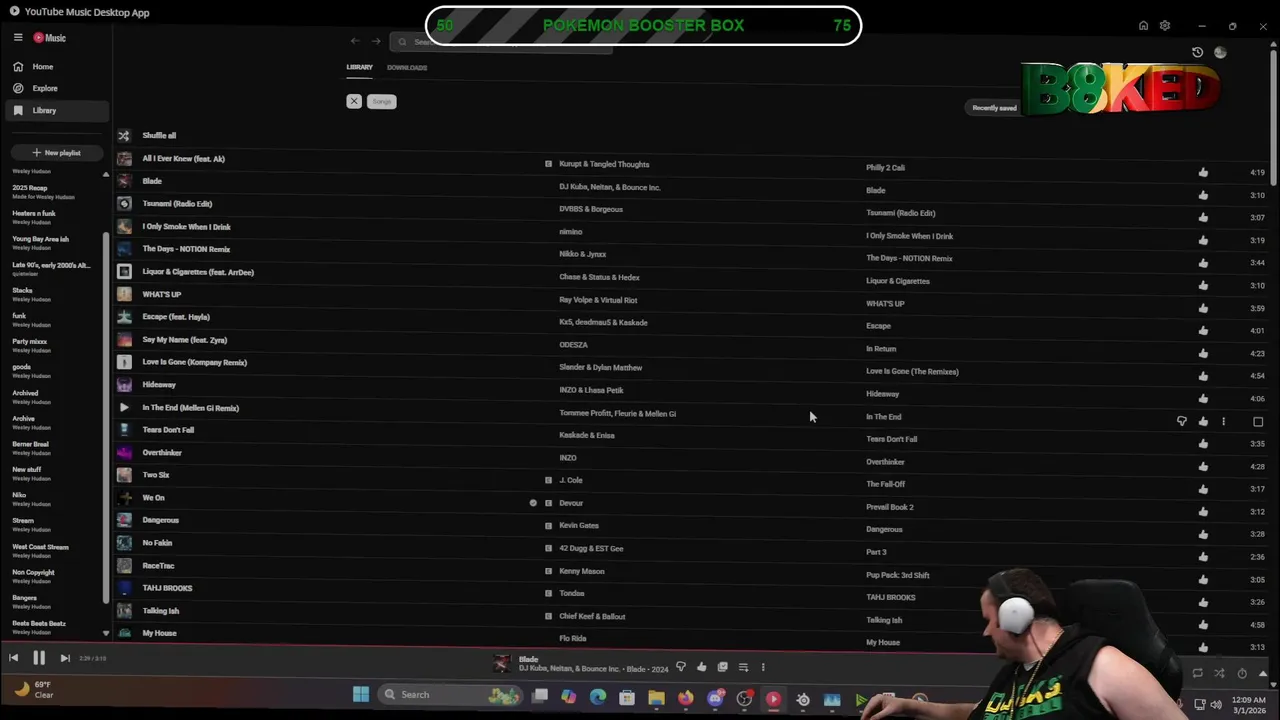
Task: Open desktop app settings gear
Action: point(1165,26)
